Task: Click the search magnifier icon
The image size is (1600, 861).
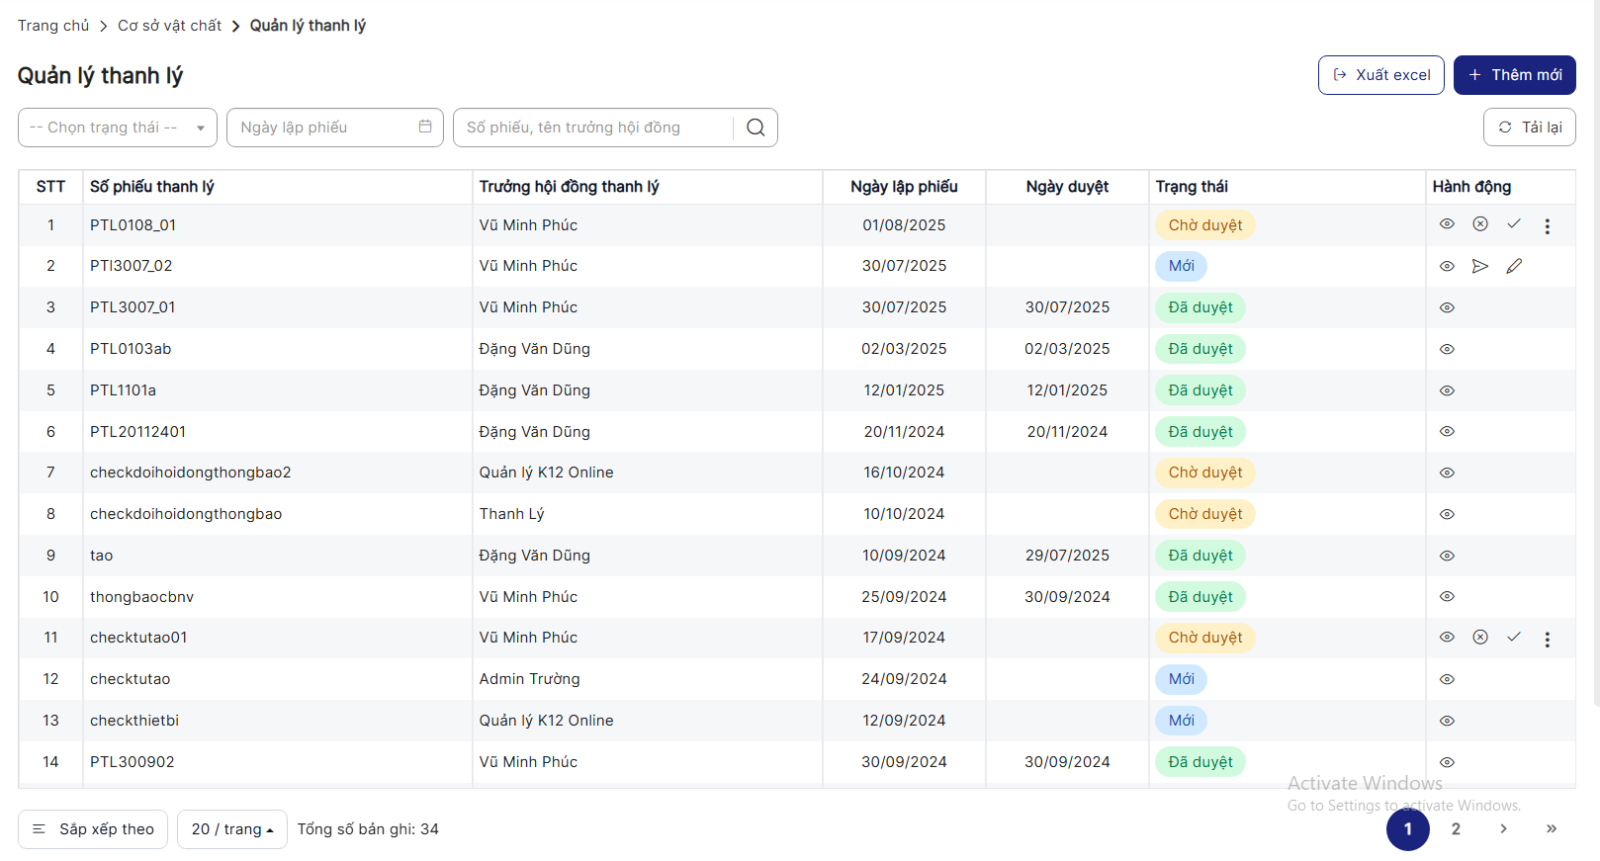Action: click(x=756, y=127)
